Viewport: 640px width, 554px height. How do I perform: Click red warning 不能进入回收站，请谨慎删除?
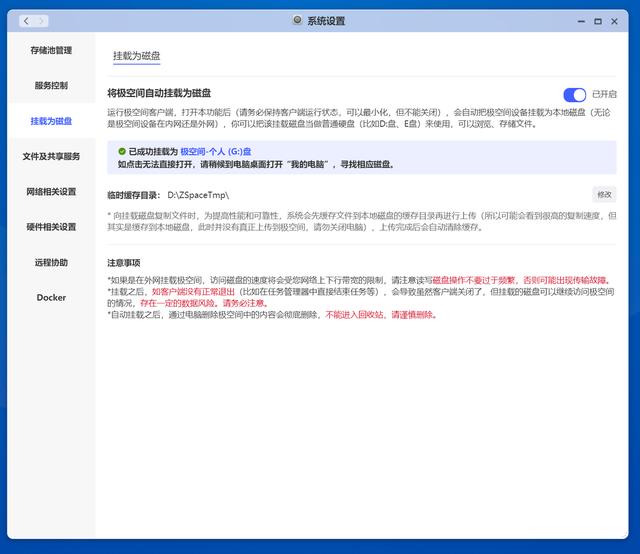pos(381,315)
